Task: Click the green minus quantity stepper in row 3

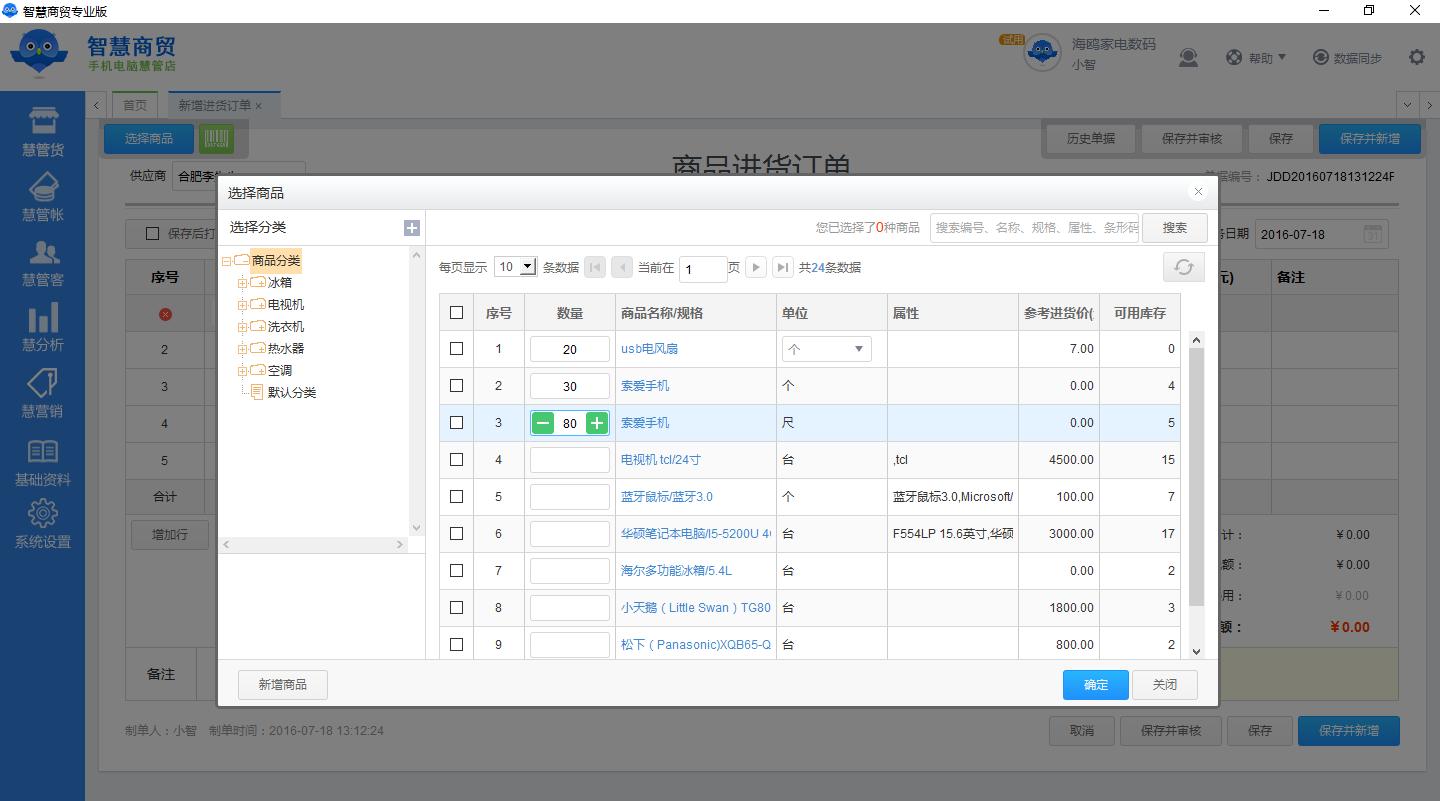Action: pyautogui.click(x=543, y=423)
